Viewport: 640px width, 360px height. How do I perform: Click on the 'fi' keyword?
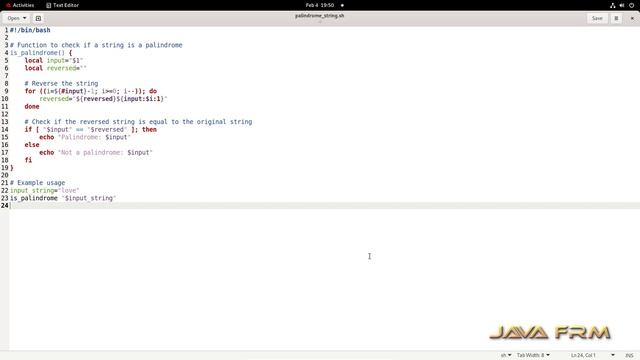tap(28, 160)
